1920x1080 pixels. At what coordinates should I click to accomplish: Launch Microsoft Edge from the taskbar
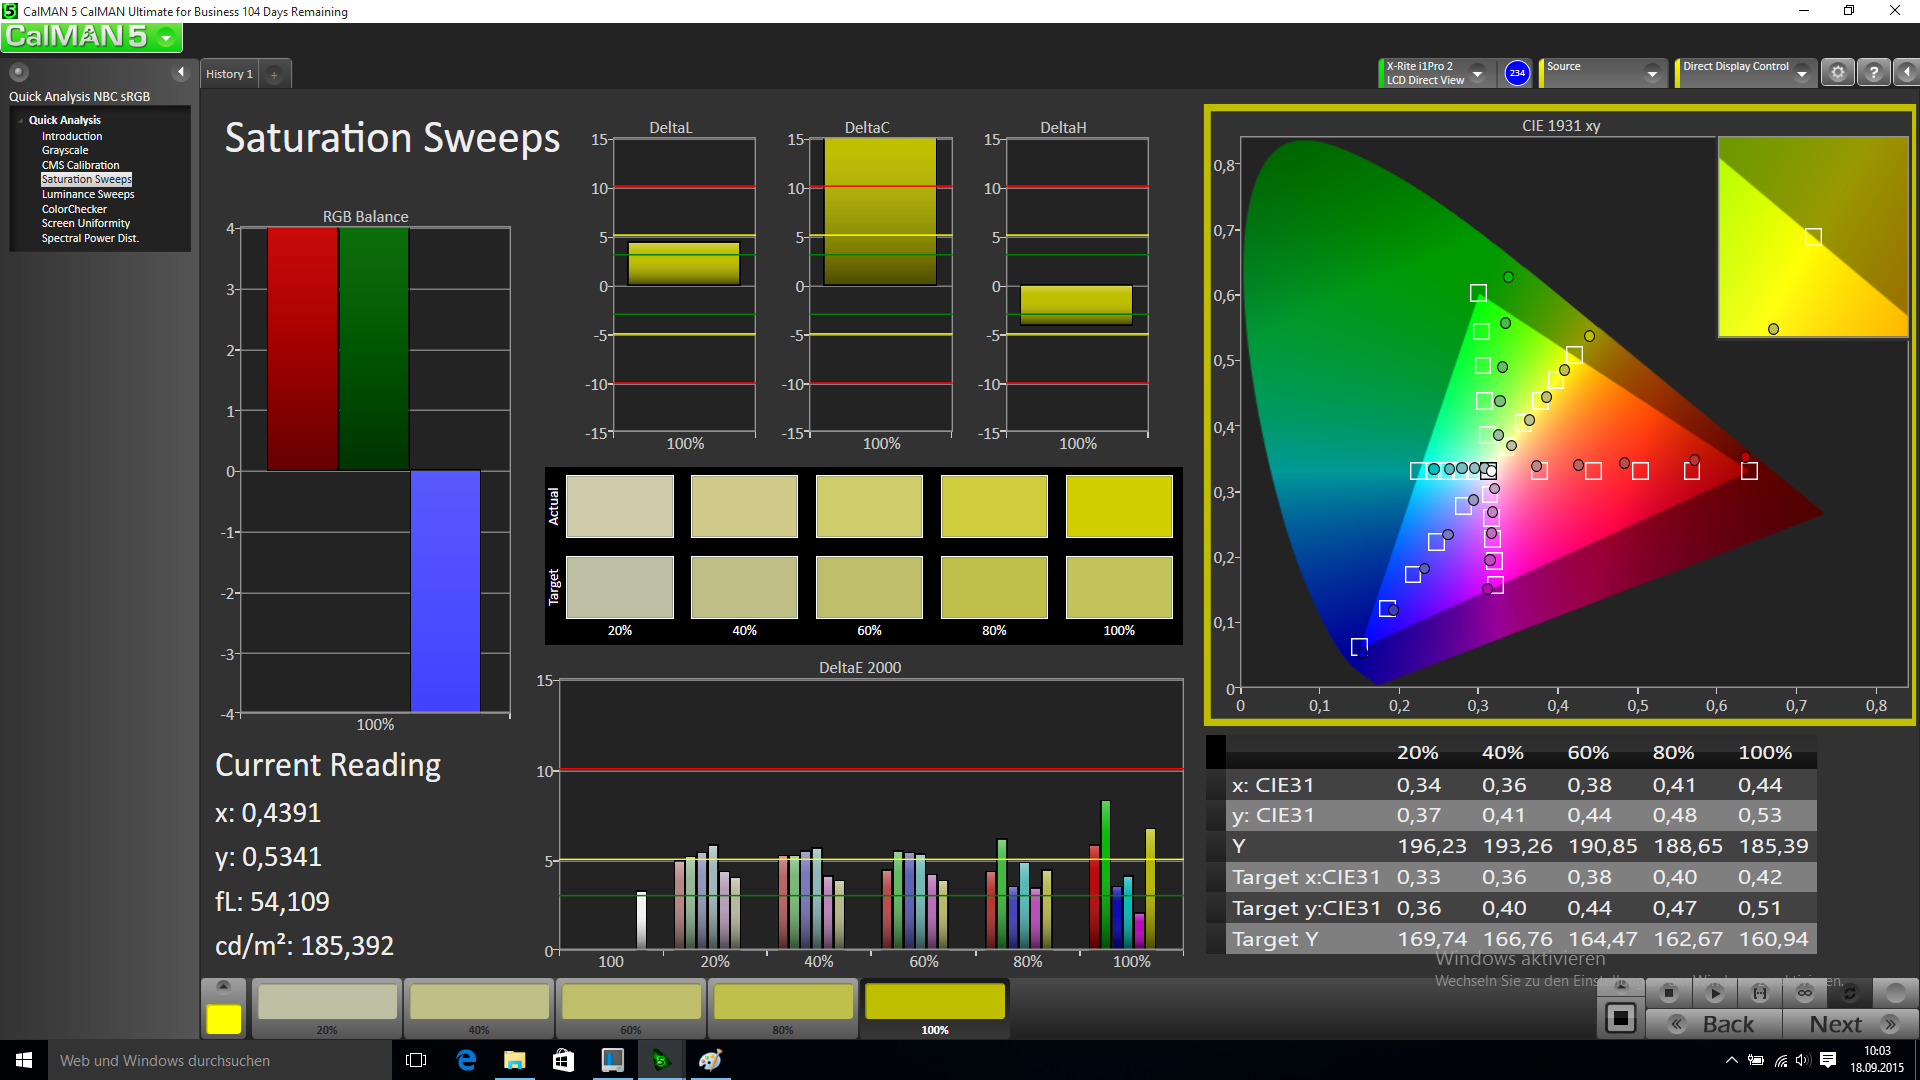click(x=466, y=1060)
